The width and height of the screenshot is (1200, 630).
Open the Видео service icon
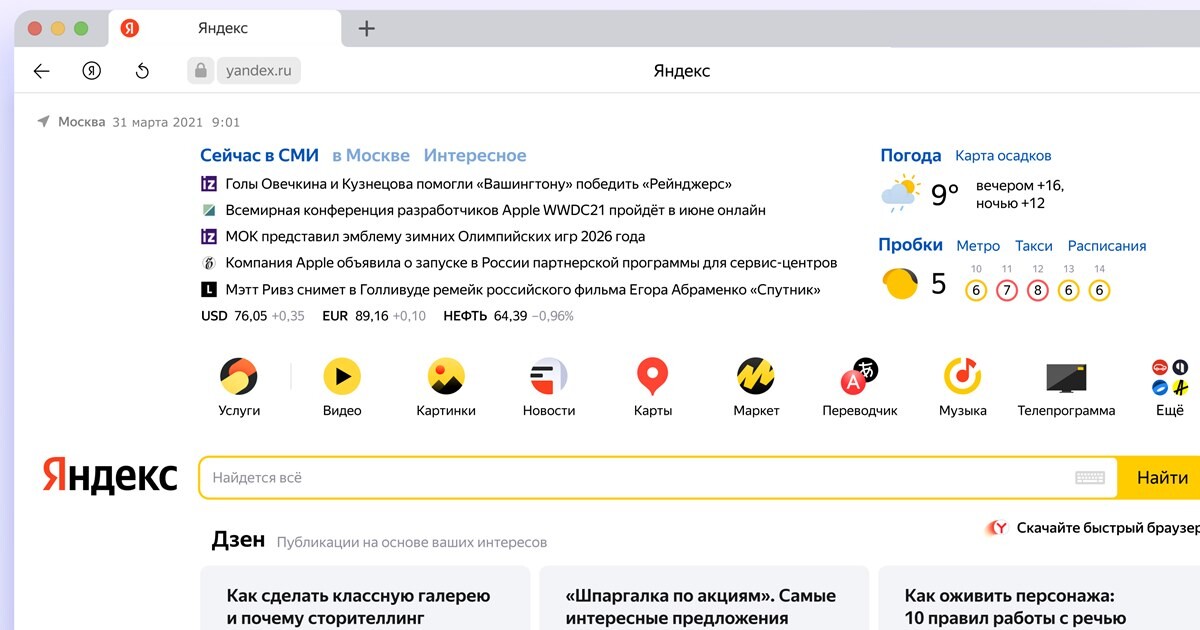click(x=342, y=377)
